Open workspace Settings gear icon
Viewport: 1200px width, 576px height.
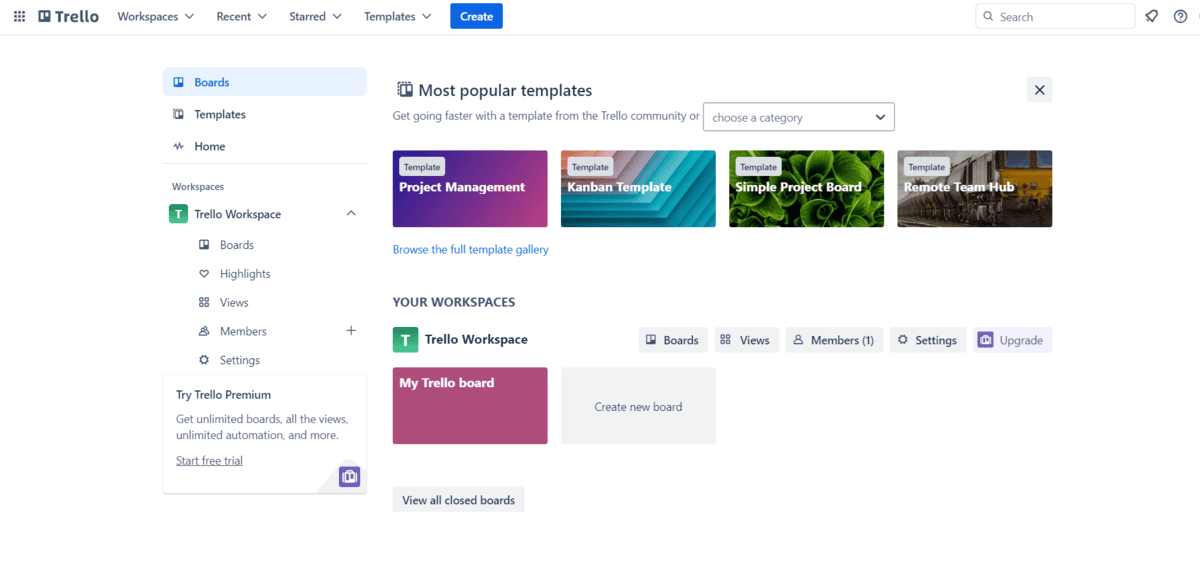point(205,360)
